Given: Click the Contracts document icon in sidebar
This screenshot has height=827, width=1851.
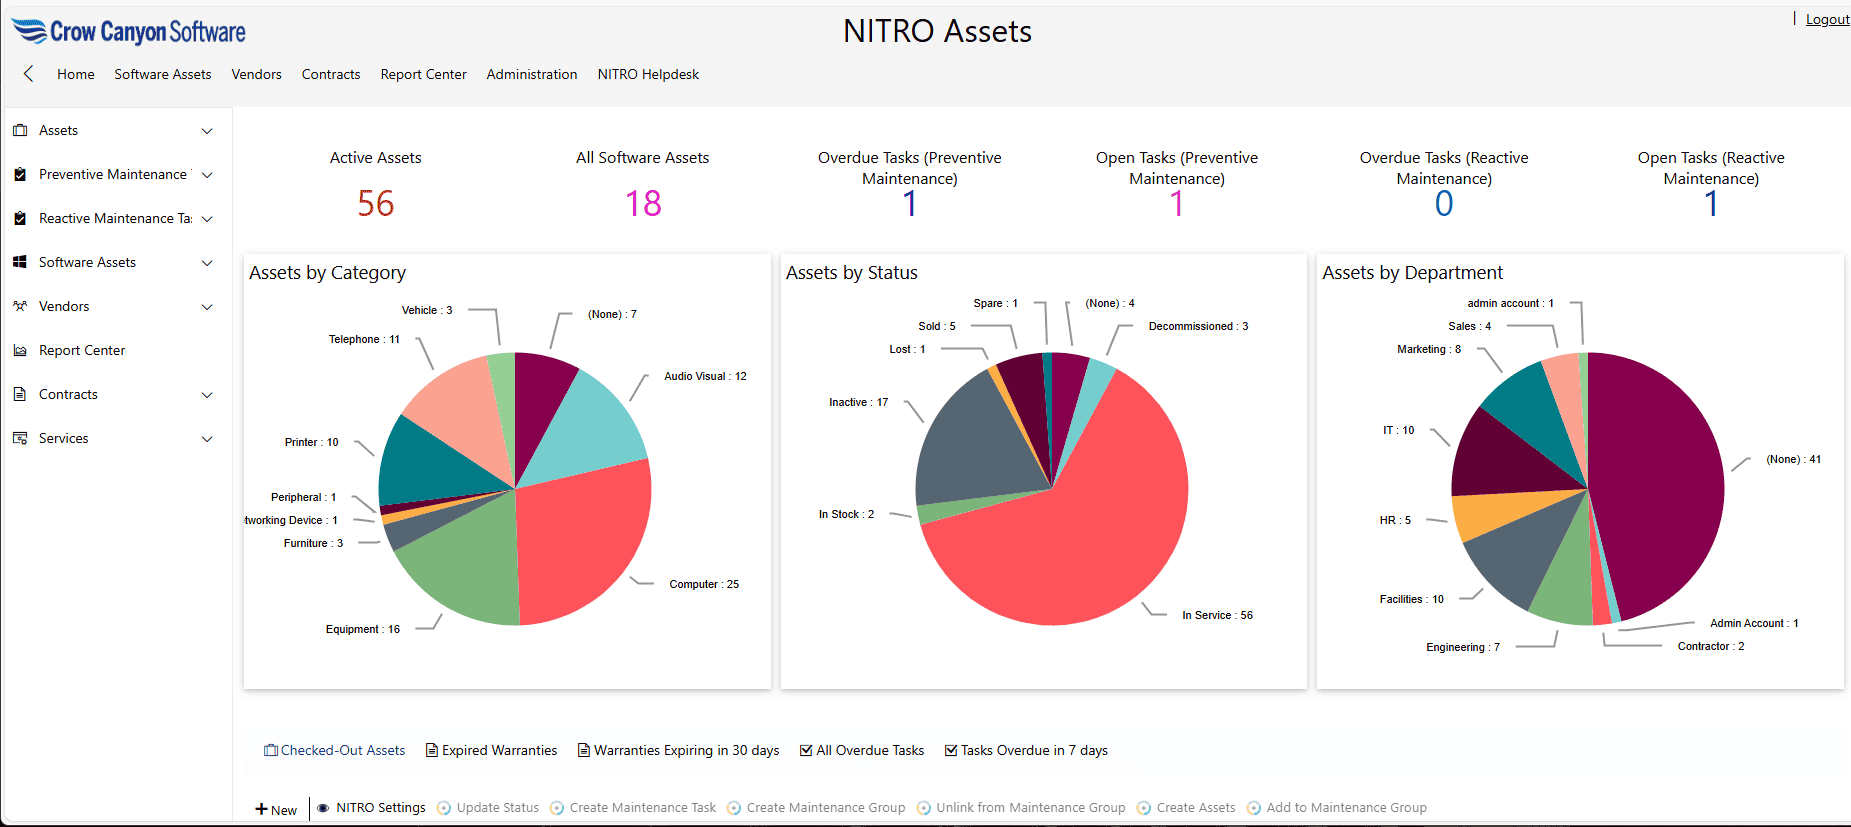Looking at the screenshot, I should coord(20,394).
